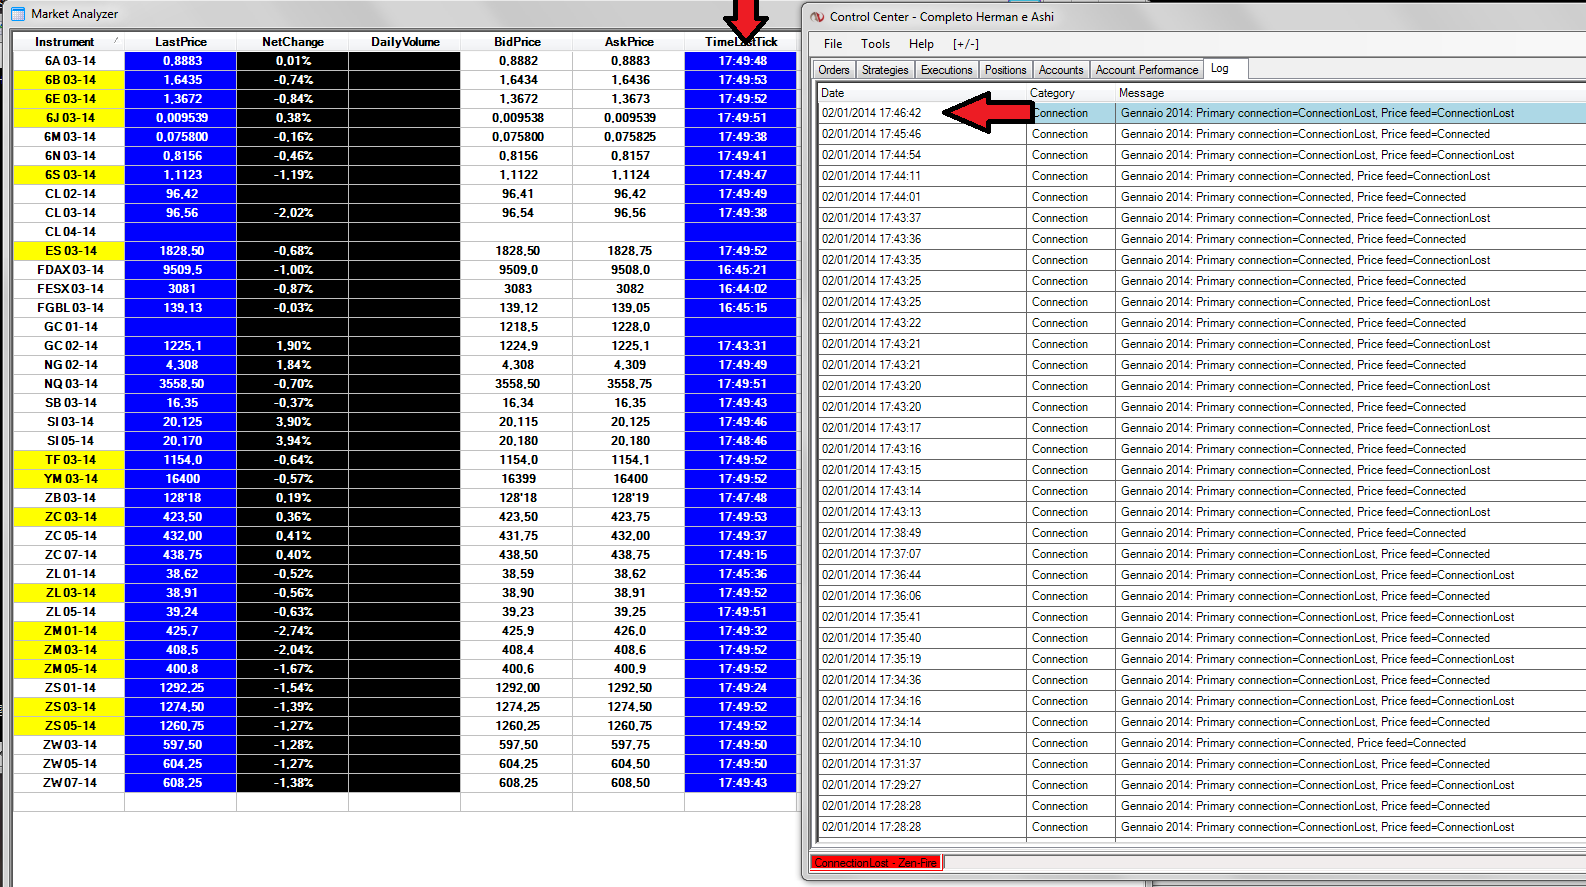Click the FDAX 03-14 instrument cell
The width and height of the screenshot is (1586, 887).
(69, 270)
